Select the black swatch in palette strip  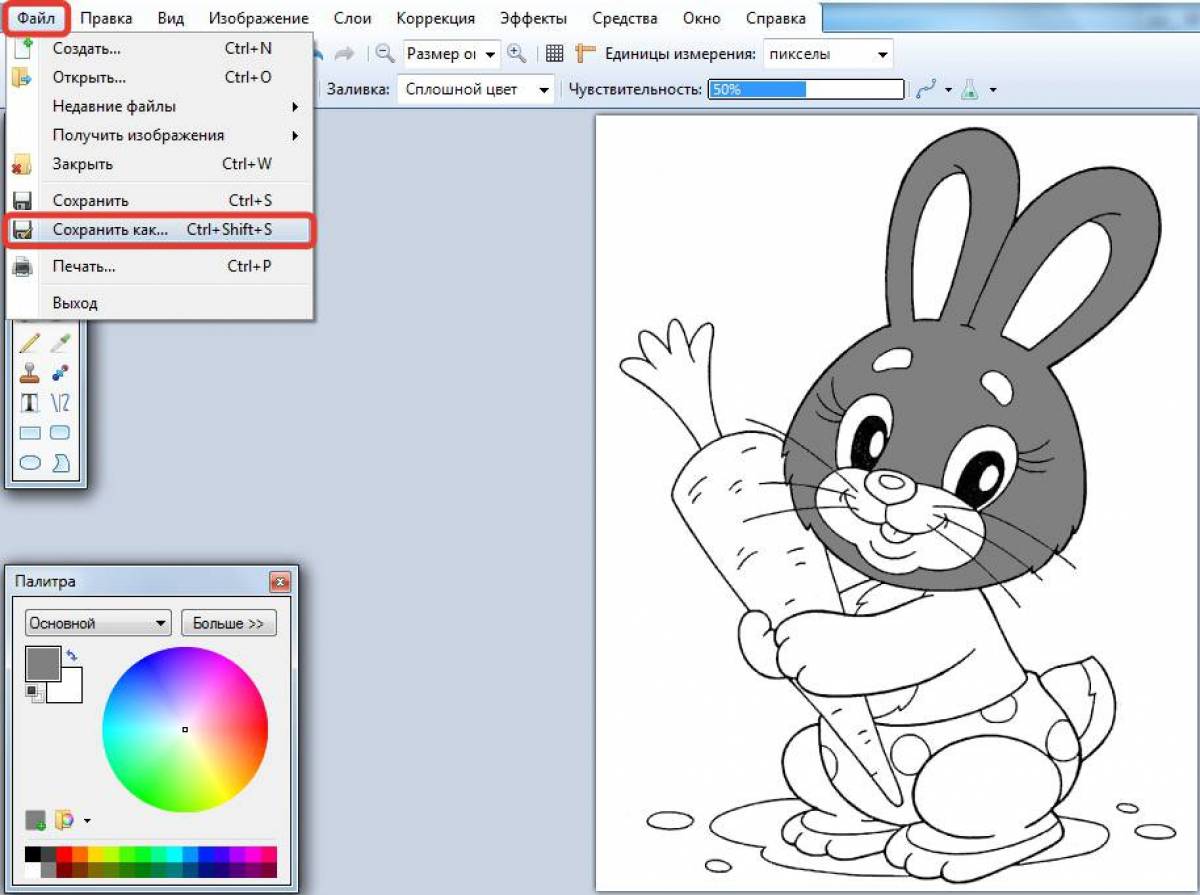pos(33,854)
